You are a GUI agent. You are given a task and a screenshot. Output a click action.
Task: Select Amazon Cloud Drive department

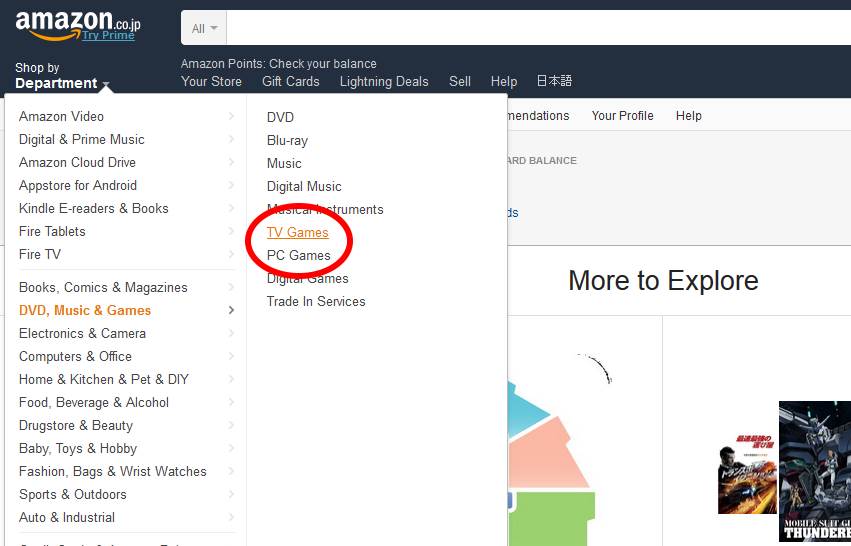pyautogui.click(x=77, y=162)
